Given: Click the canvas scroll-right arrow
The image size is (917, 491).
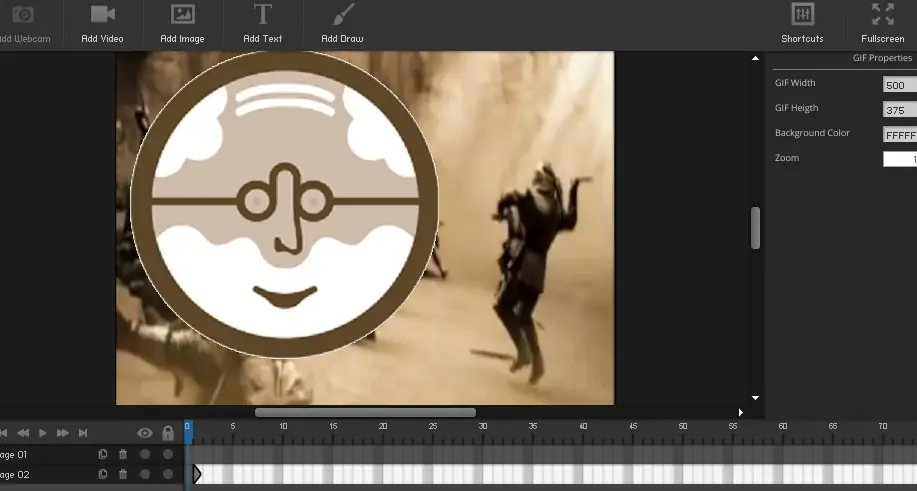Looking at the screenshot, I should pos(740,413).
